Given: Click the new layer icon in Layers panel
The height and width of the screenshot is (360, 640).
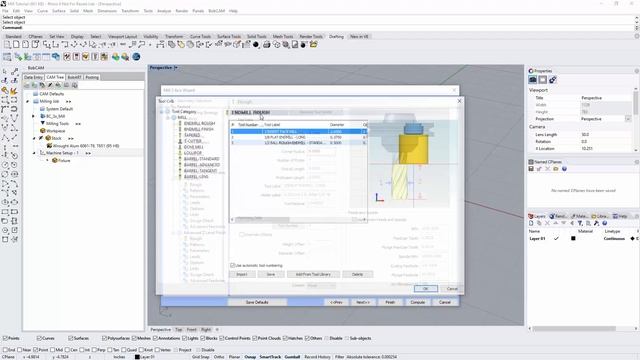Looking at the screenshot, I should coord(531,223).
